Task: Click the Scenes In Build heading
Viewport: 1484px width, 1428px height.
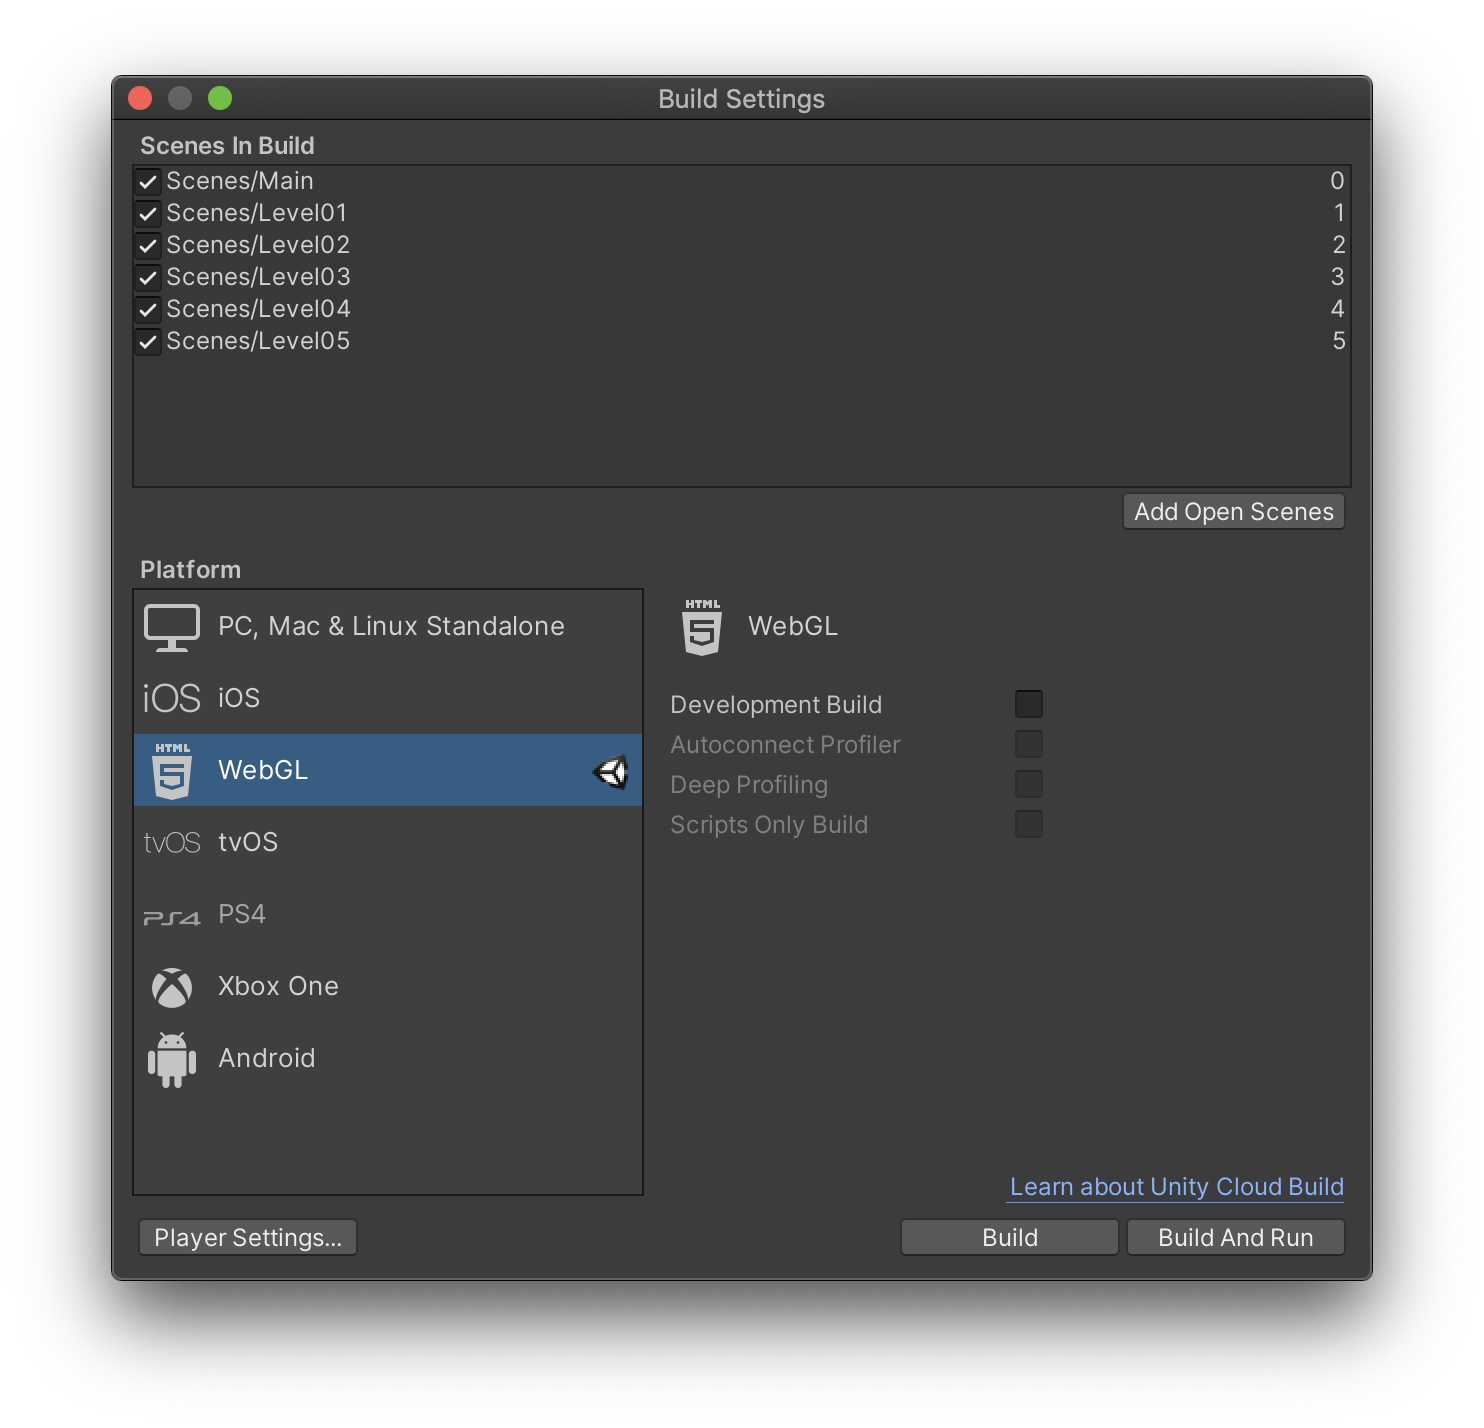Action: click(x=227, y=146)
